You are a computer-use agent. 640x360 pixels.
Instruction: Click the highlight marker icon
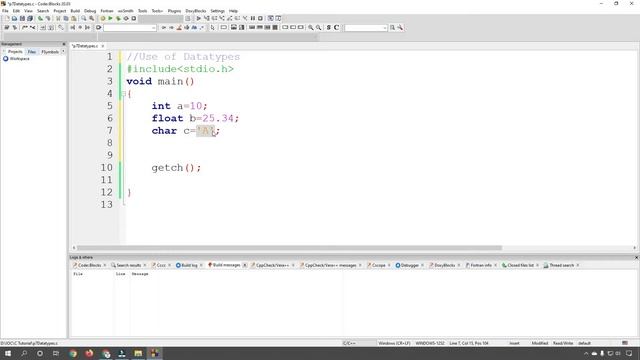pos(179,27)
